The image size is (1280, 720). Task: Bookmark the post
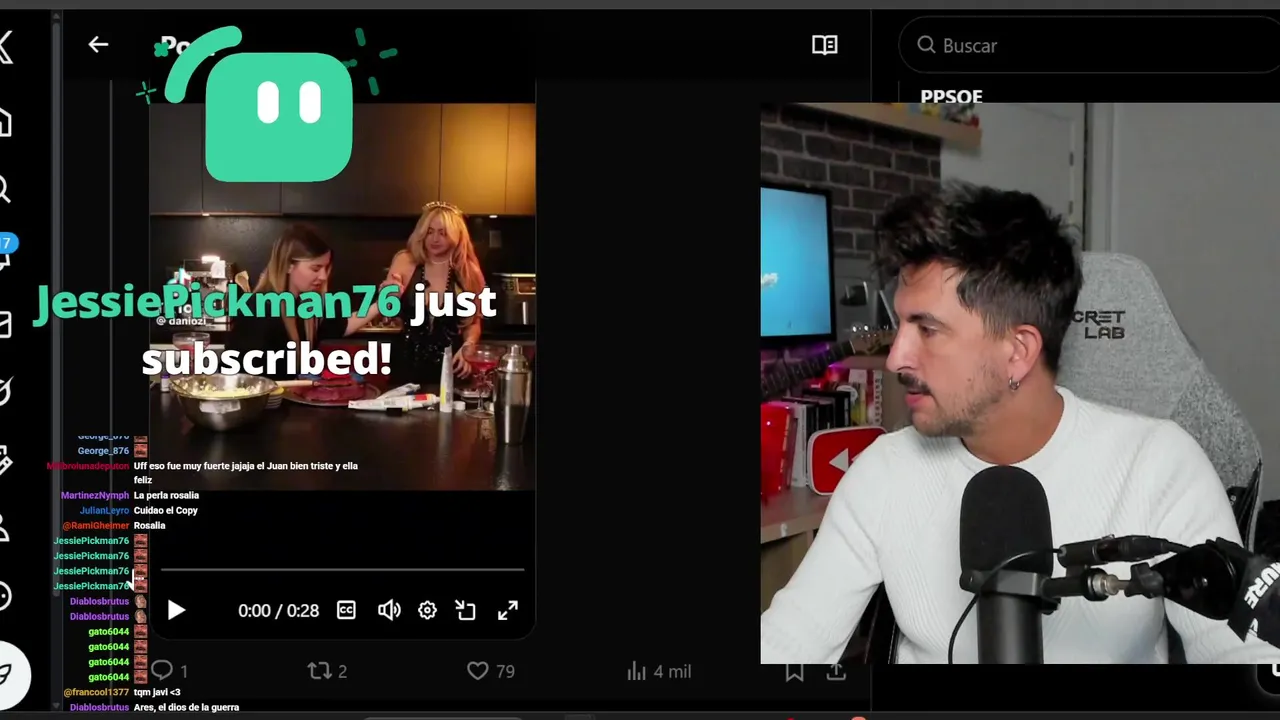point(794,672)
